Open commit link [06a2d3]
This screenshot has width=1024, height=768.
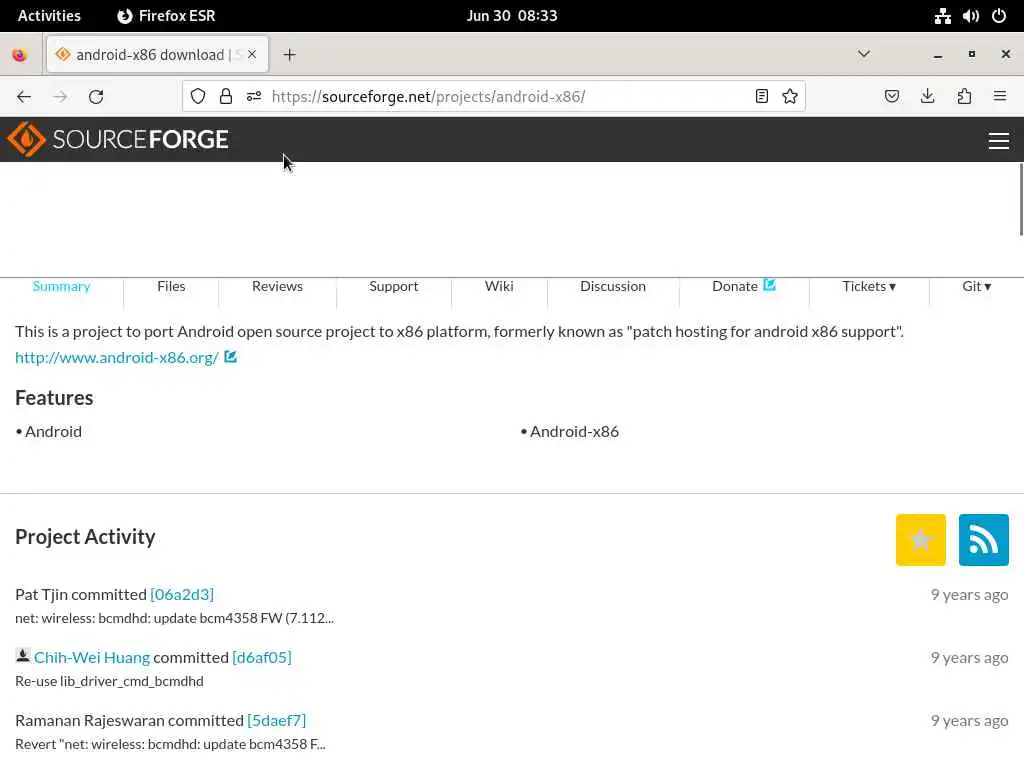coord(182,594)
